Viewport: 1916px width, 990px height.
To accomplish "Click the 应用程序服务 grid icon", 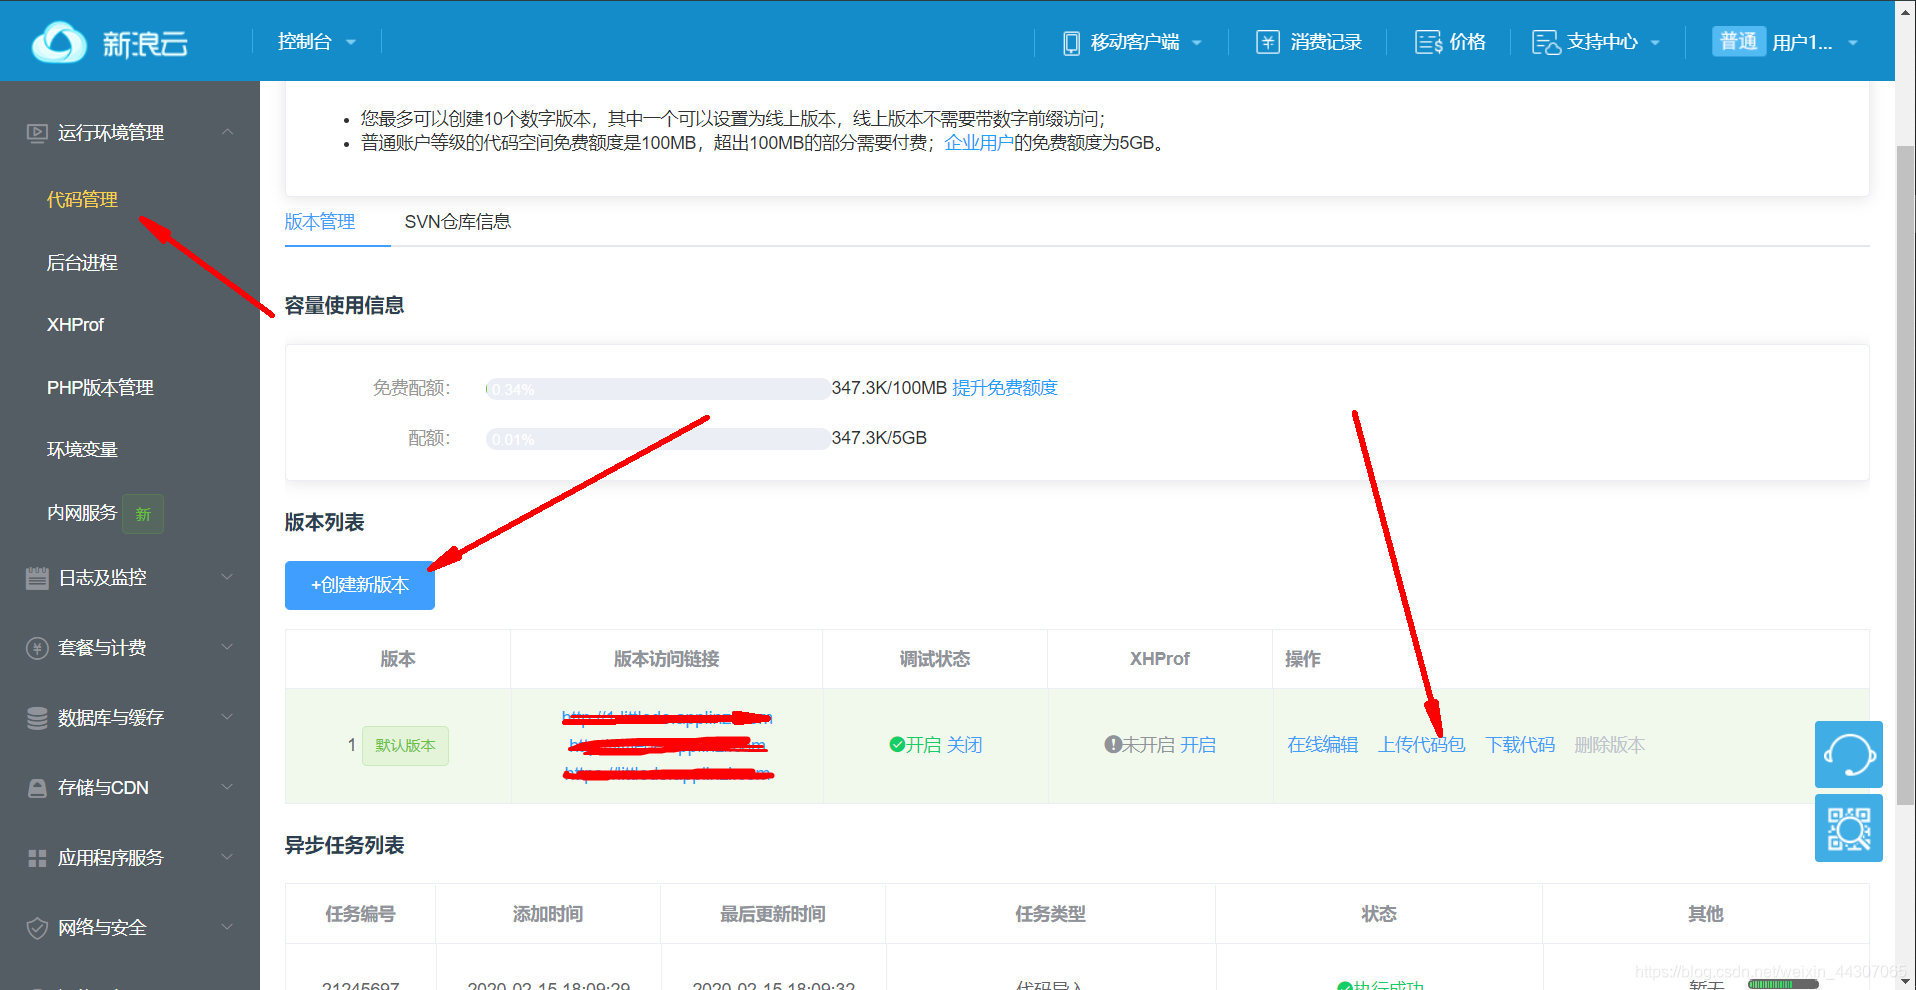I will (x=37, y=858).
